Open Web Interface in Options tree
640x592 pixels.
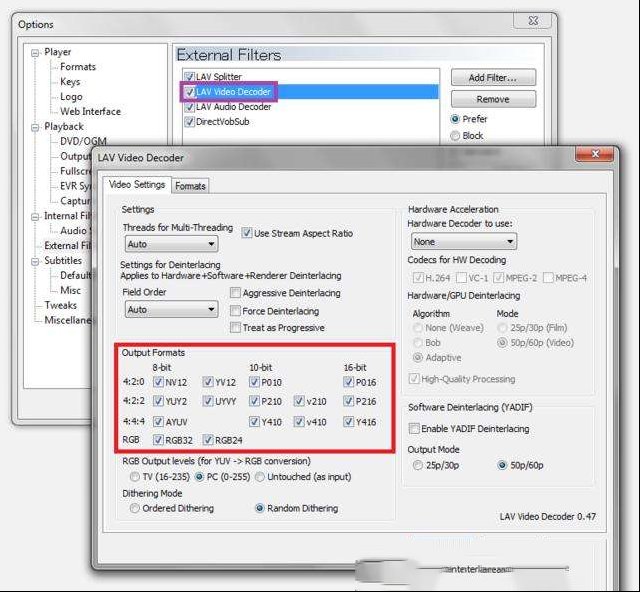pos(90,111)
